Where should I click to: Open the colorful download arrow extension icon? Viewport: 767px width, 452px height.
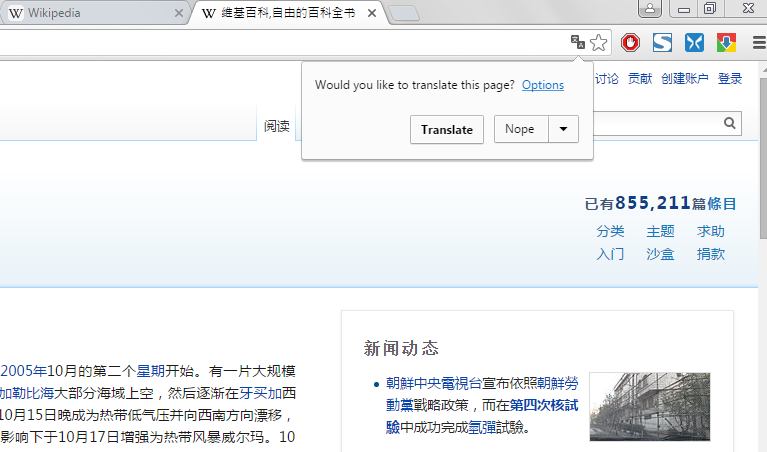(726, 43)
